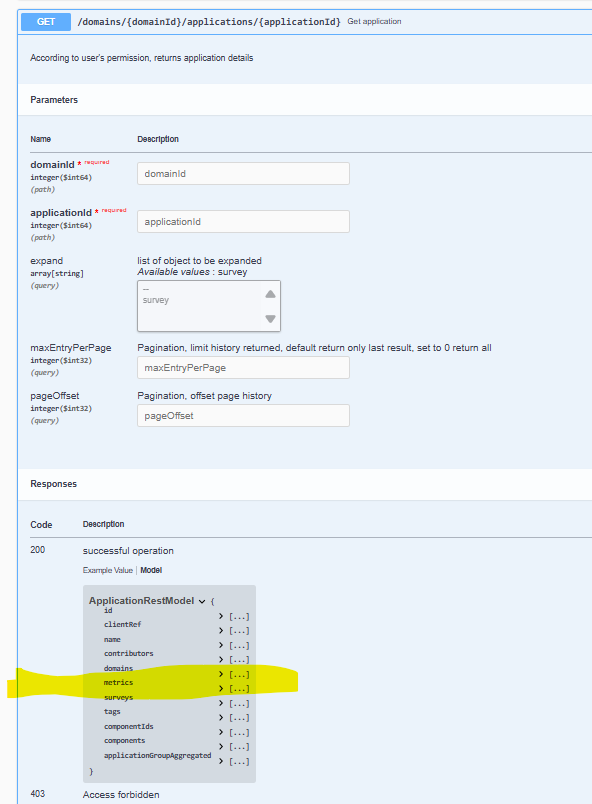Focus the domainId input field

(243, 174)
